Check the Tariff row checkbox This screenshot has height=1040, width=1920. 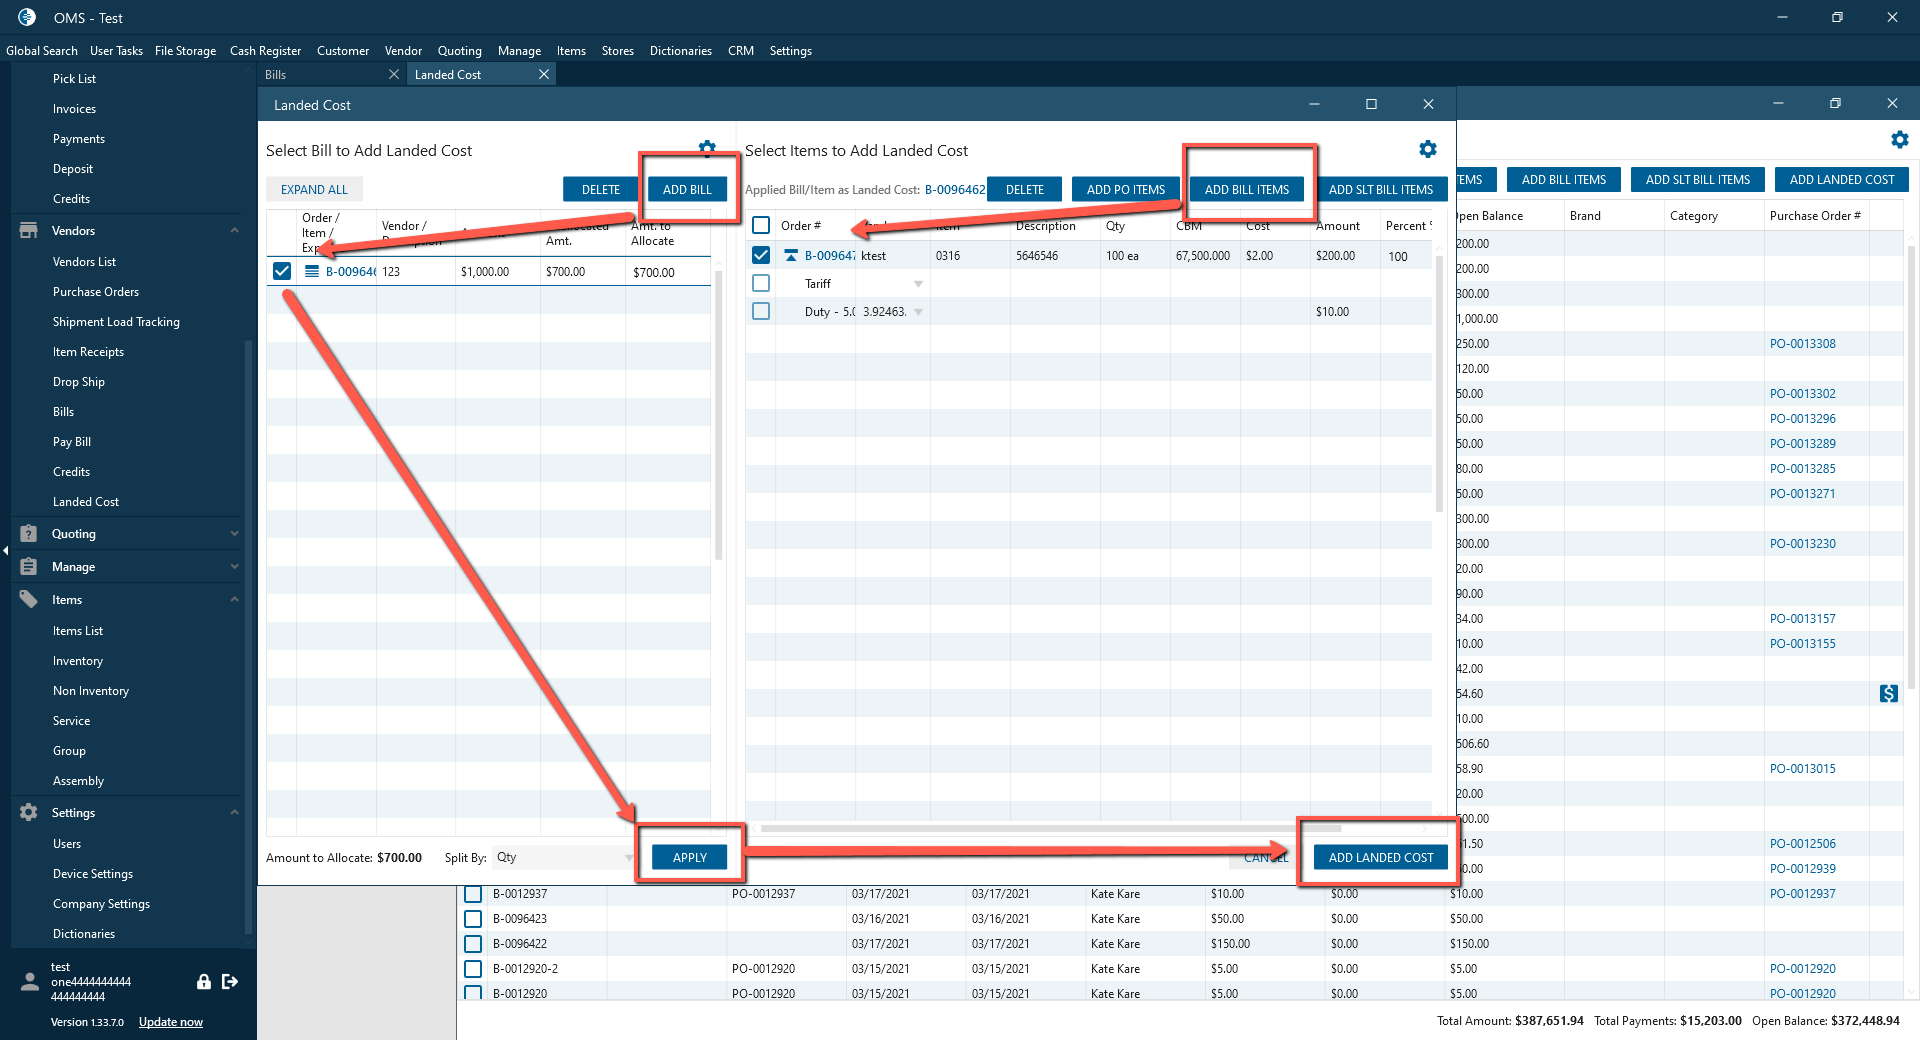(x=761, y=283)
